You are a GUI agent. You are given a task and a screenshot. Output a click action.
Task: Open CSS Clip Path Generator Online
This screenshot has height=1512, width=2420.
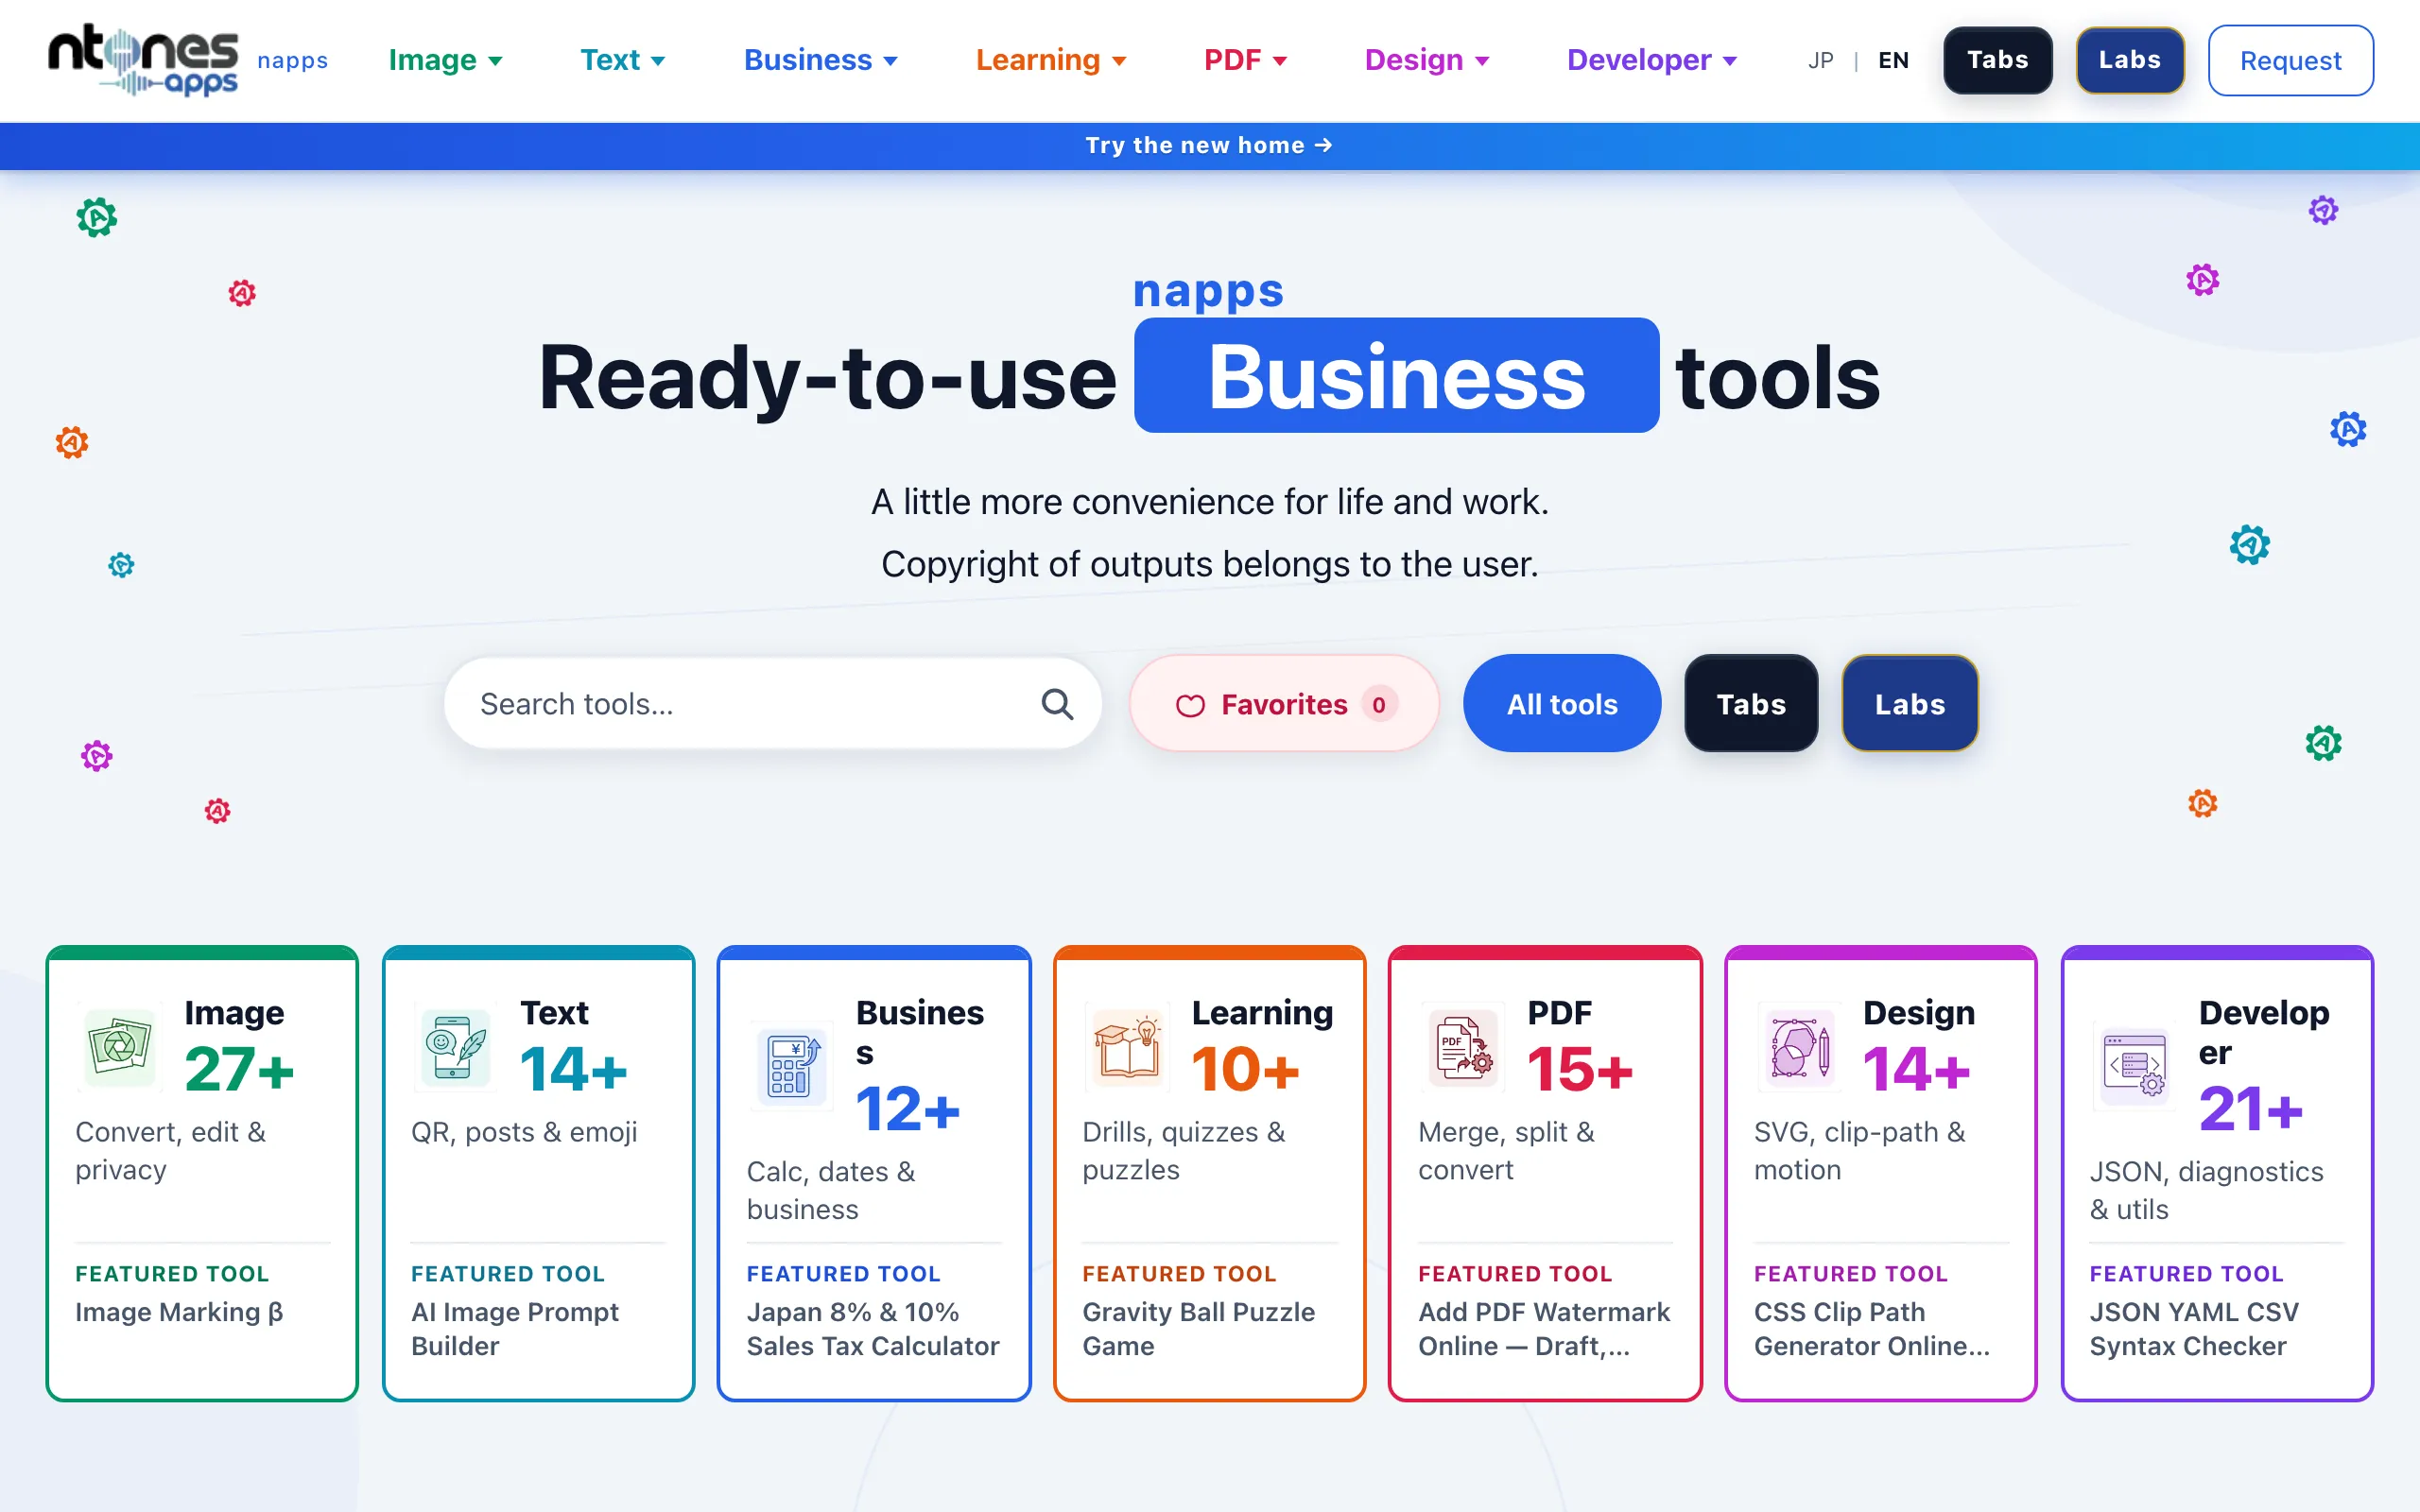(x=1872, y=1329)
